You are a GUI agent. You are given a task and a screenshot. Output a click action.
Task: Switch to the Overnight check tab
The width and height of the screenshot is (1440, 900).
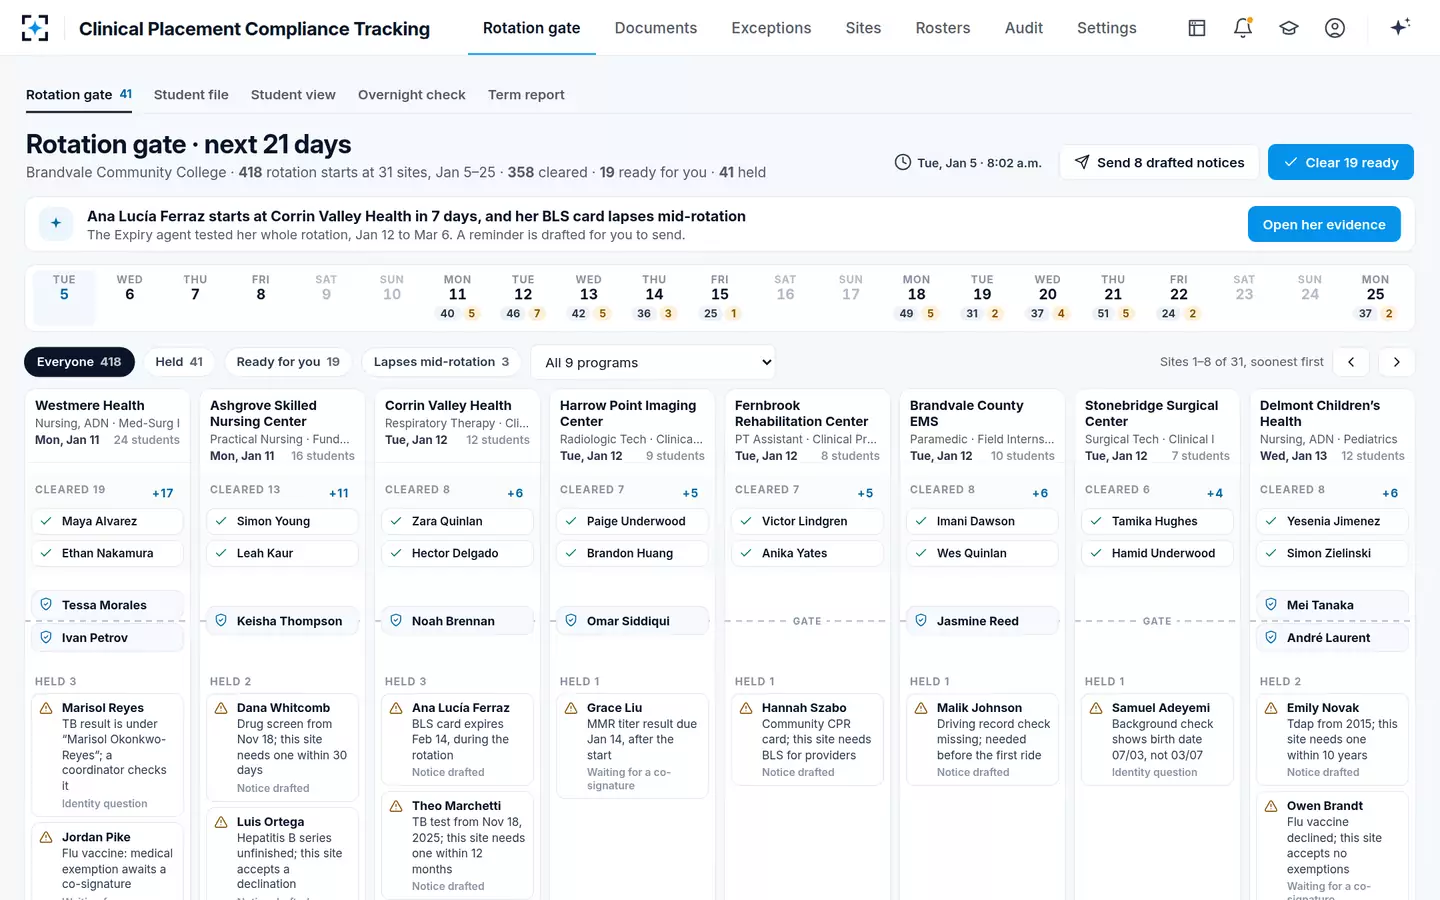pyautogui.click(x=412, y=95)
